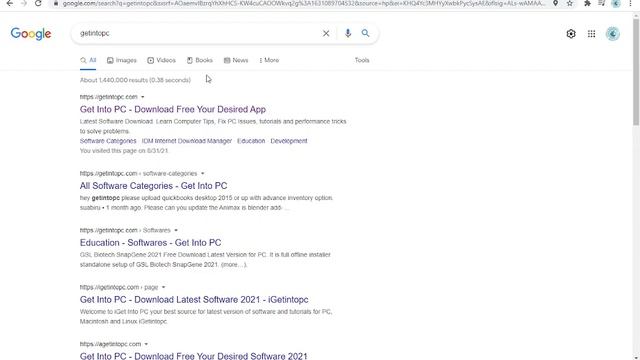This screenshot has height=360, width=640.
Task: Open dropdown arrow next to https://agetintopc.com
Action: pyautogui.click(x=146, y=344)
